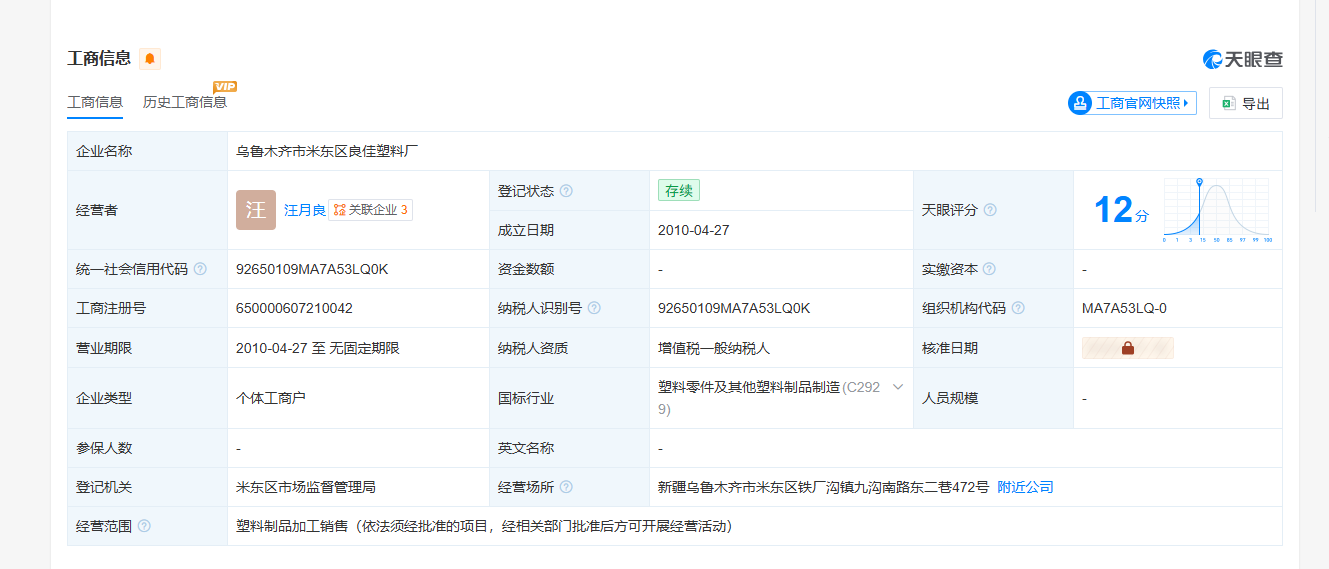Click the 工商信息 section heading

tap(99, 58)
